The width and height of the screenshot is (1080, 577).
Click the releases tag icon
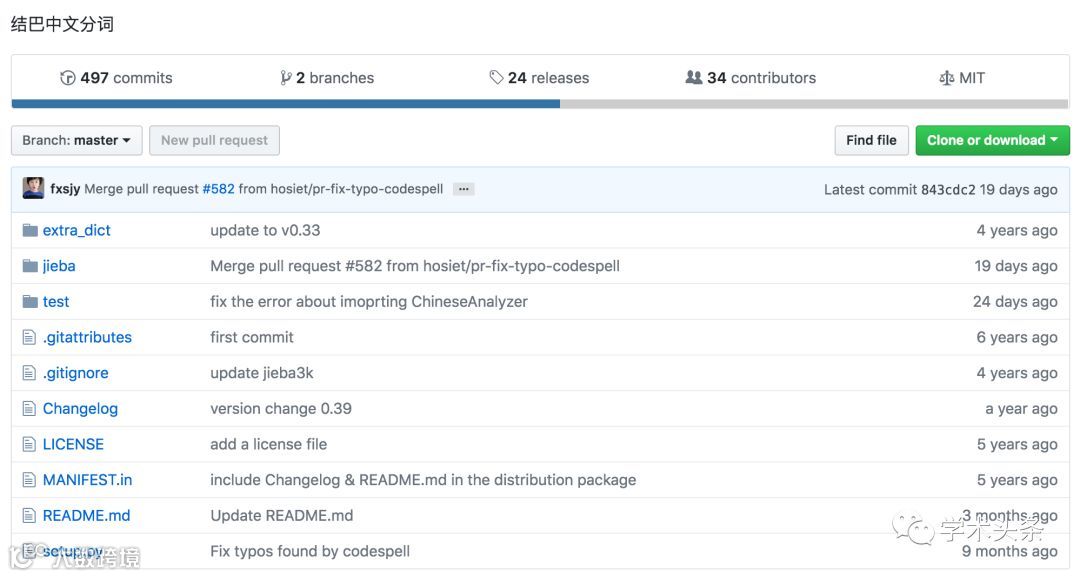point(496,78)
